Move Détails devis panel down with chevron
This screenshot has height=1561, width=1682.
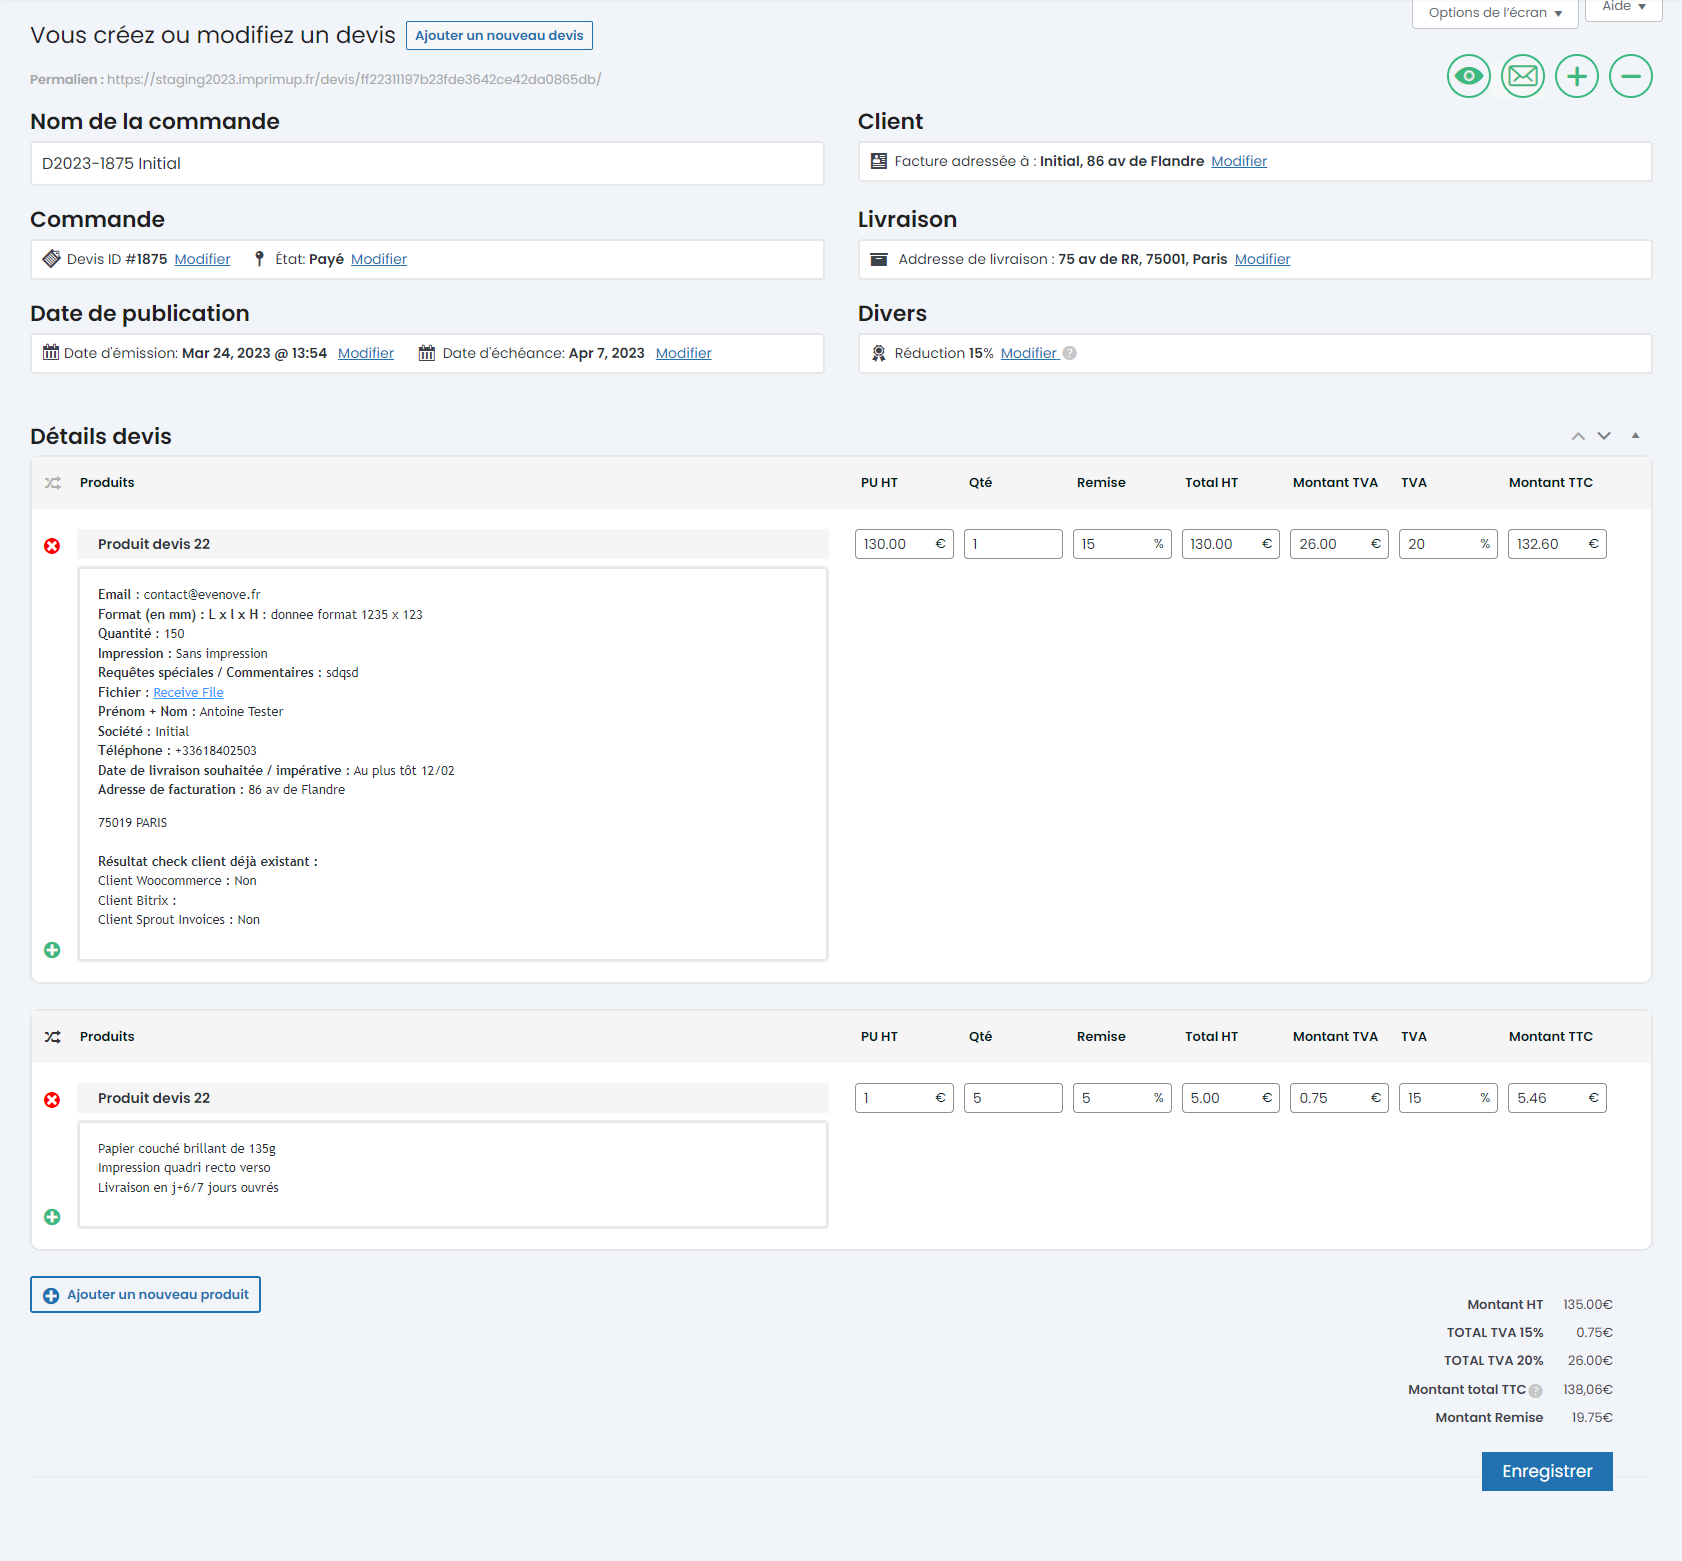(1604, 436)
